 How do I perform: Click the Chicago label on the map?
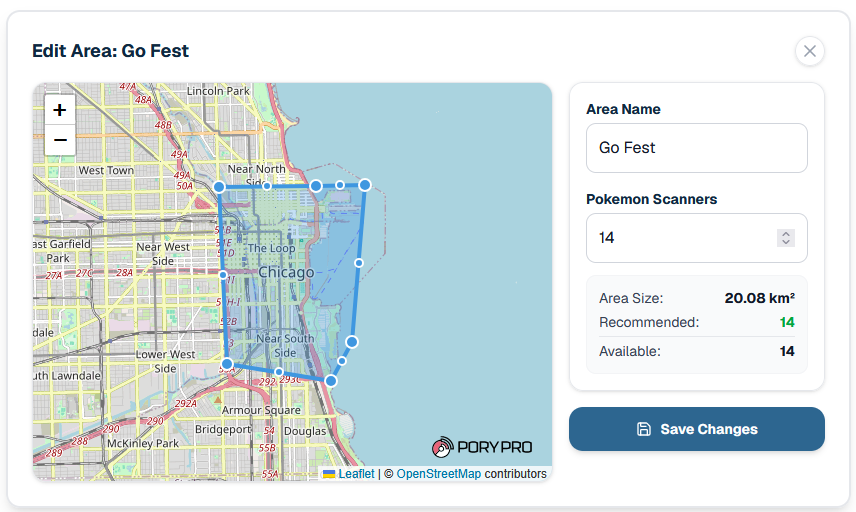[x=286, y=272]
